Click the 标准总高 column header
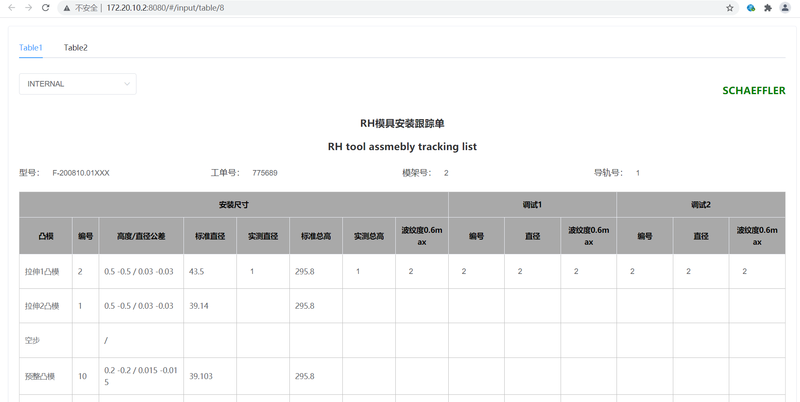Image resolution: width=800 pixels, height=402 pixels. coord(316,236)
